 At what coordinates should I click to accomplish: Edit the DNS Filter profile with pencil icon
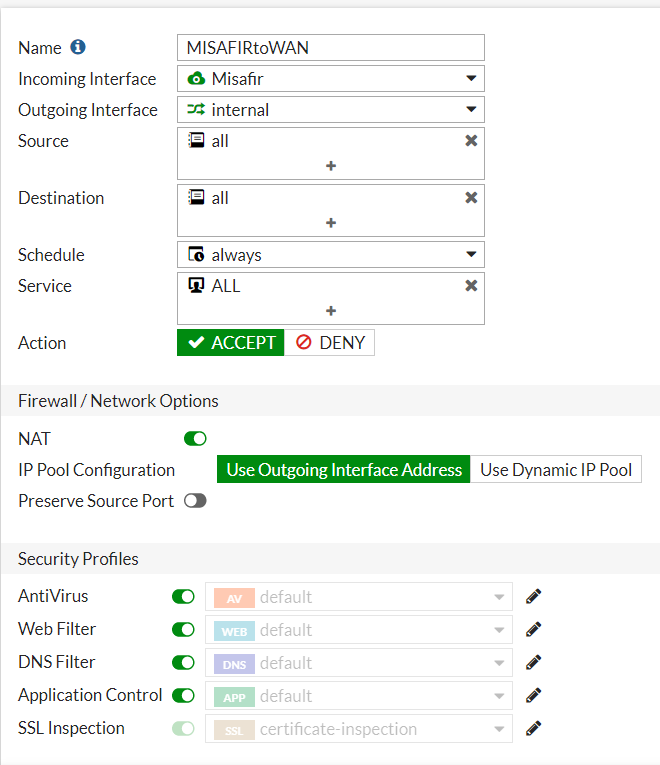(x=534, y=662)
